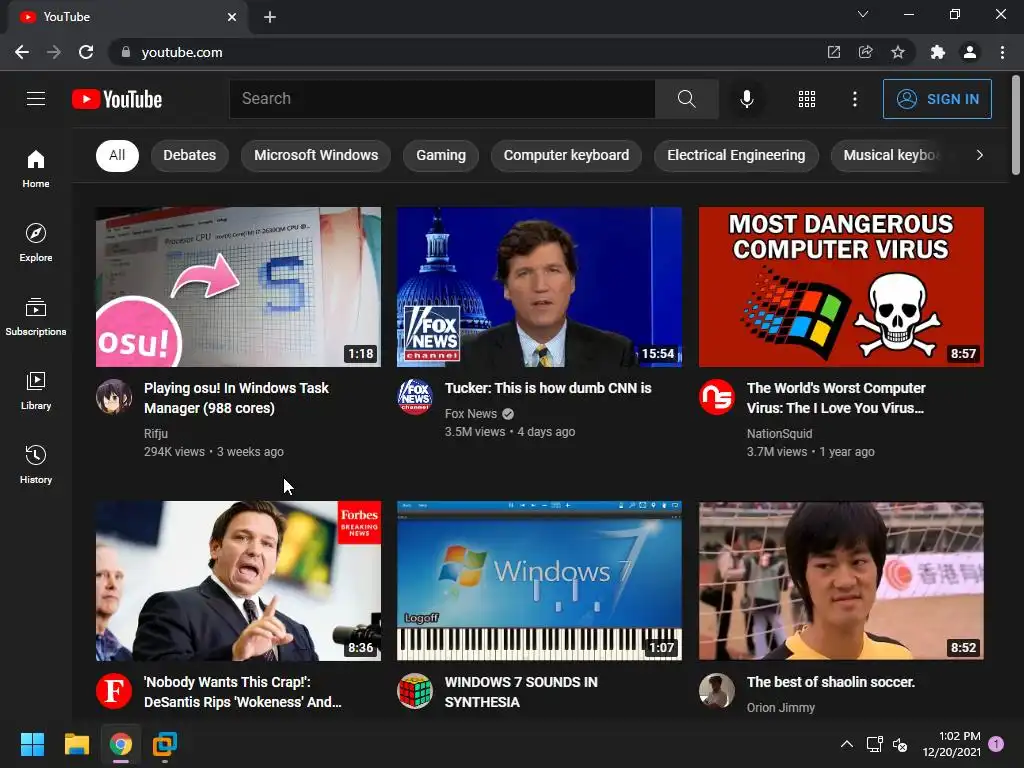Open the YouTube apps grid icon
Viewport: 1024px width, 768px height.
[x=807, y=99]
